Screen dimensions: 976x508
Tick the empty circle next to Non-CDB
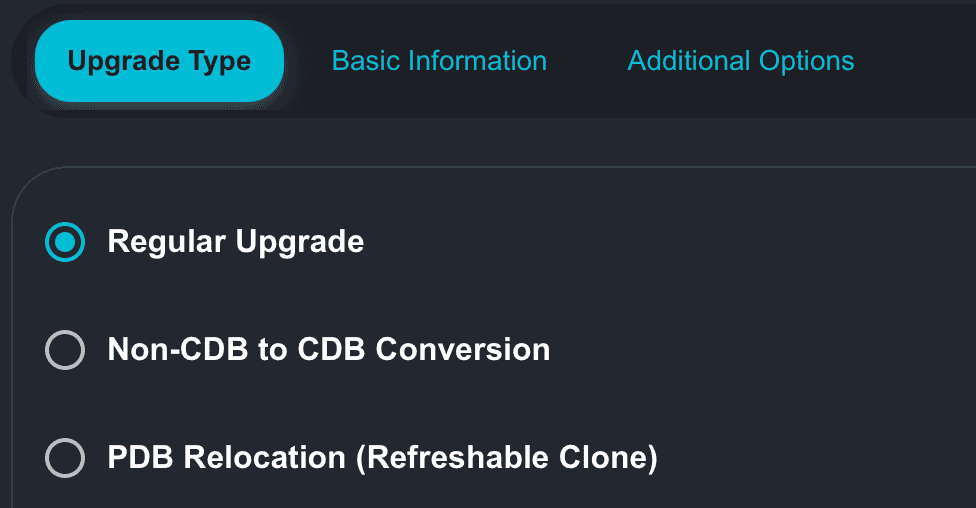click(66, 350)
